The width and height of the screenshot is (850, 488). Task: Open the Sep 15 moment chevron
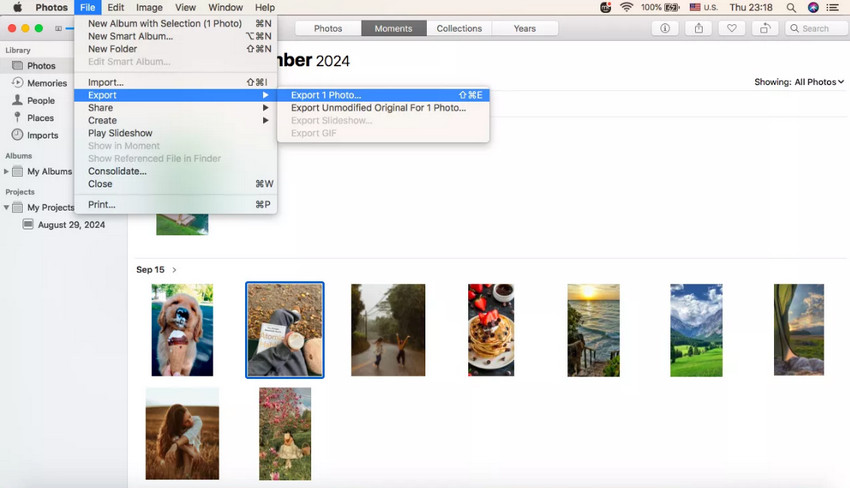coord(174,269)
